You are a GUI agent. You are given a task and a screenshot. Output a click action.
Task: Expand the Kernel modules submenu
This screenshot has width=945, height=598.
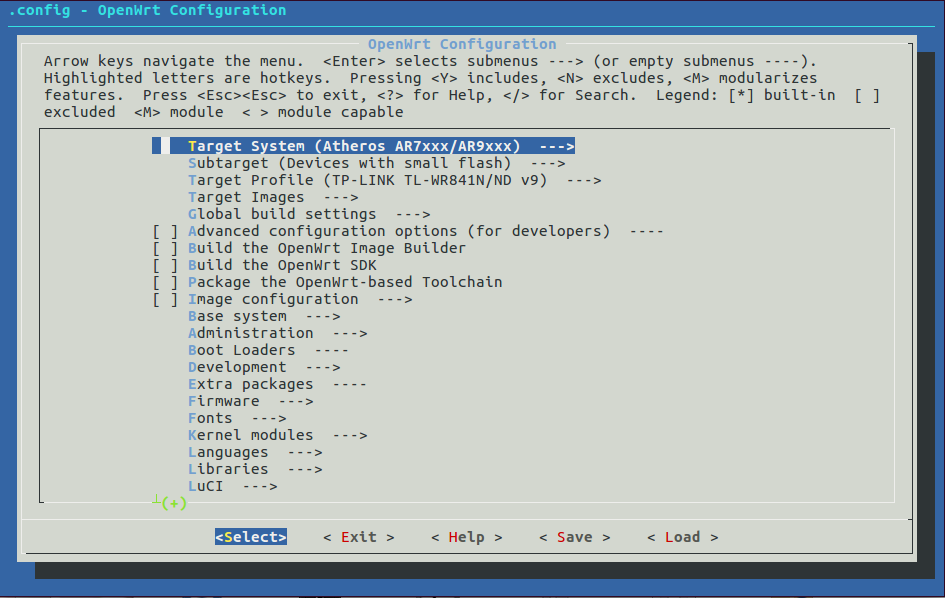[278, 435]
